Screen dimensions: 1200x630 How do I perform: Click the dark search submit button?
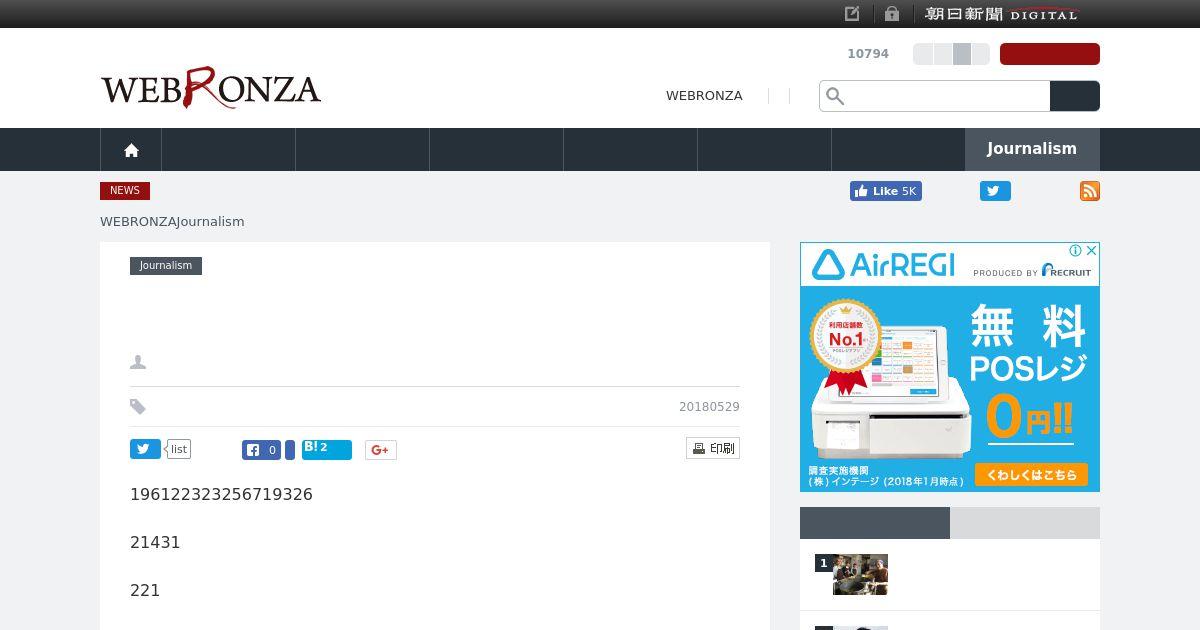(1075, 96)
